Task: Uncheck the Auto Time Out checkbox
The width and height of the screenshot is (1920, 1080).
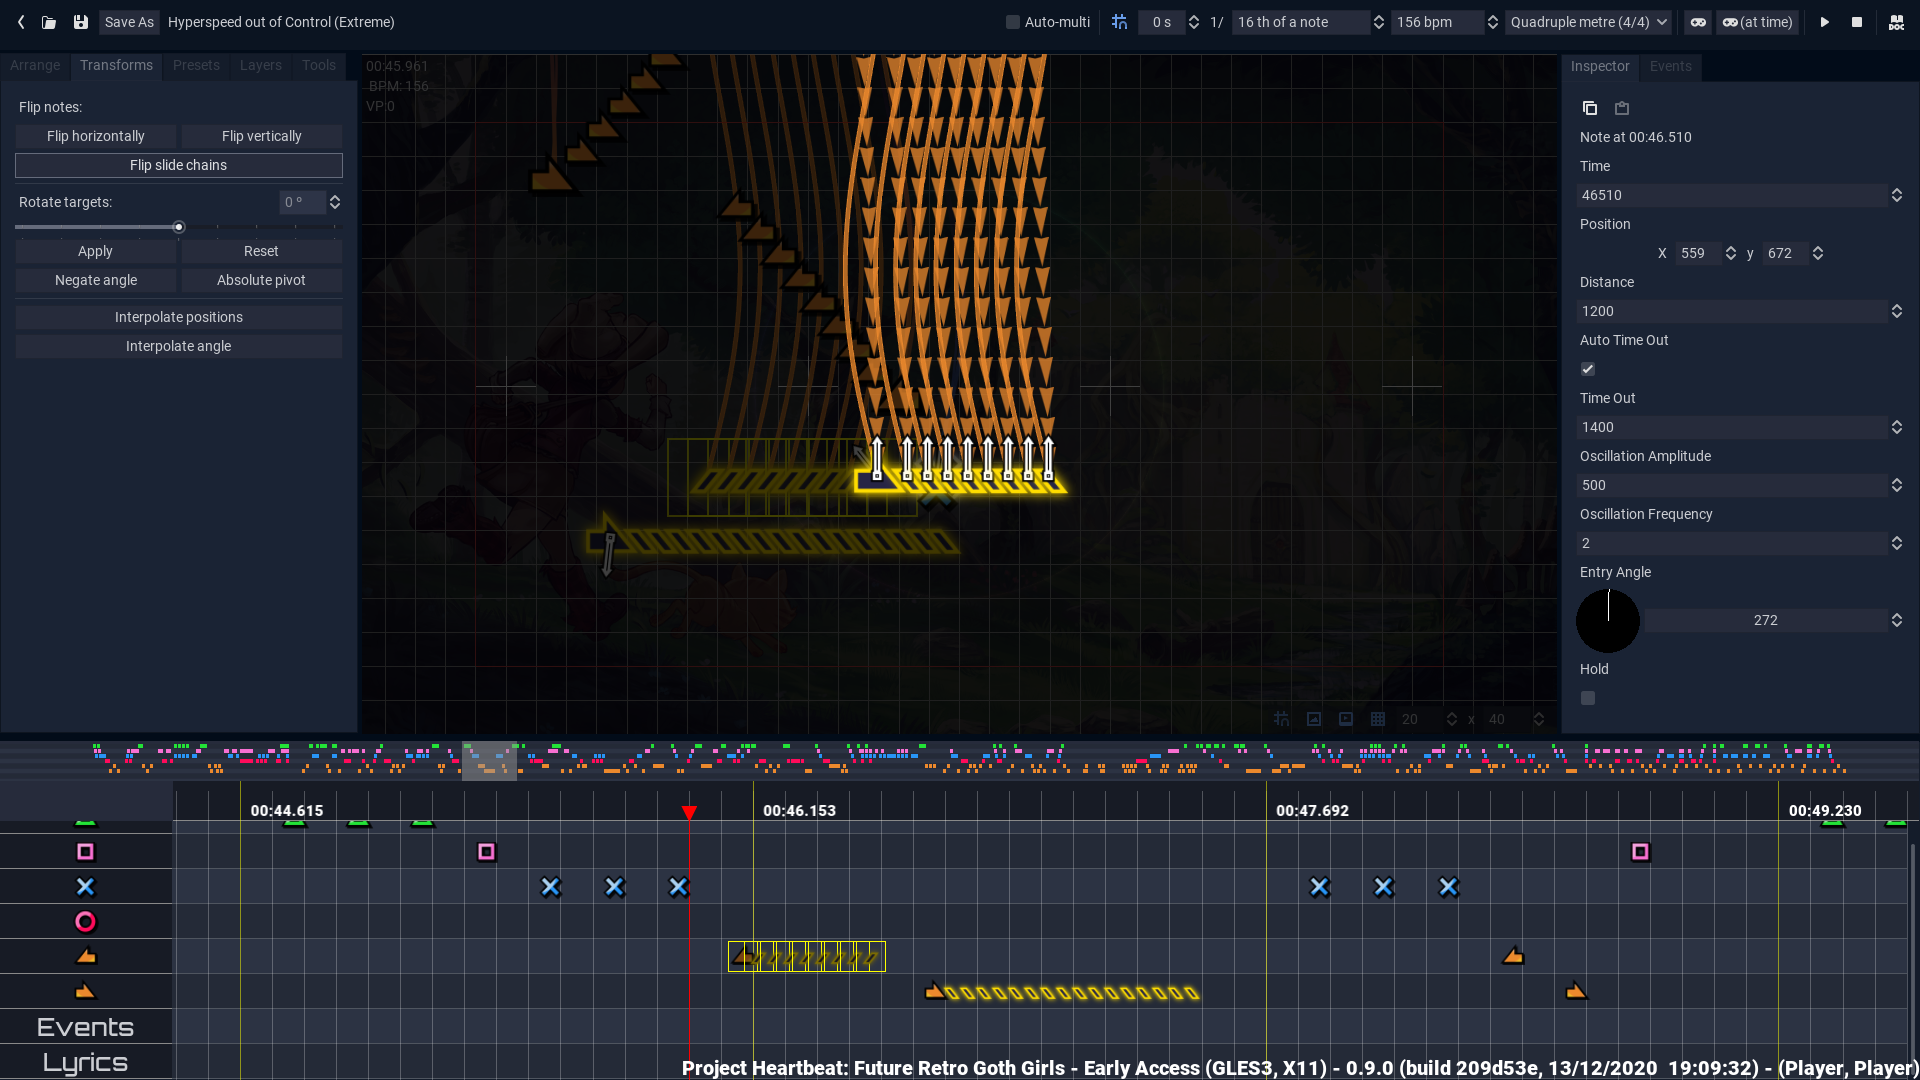Action: pyautogui.click(x=1588, y=369)
